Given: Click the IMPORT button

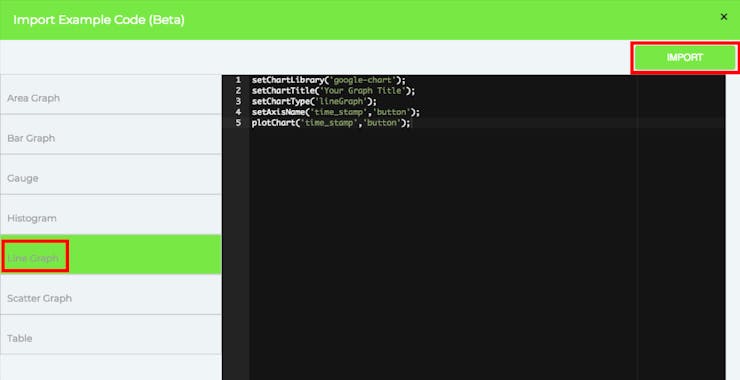Looking at the screenshot, I should (685, 58).
